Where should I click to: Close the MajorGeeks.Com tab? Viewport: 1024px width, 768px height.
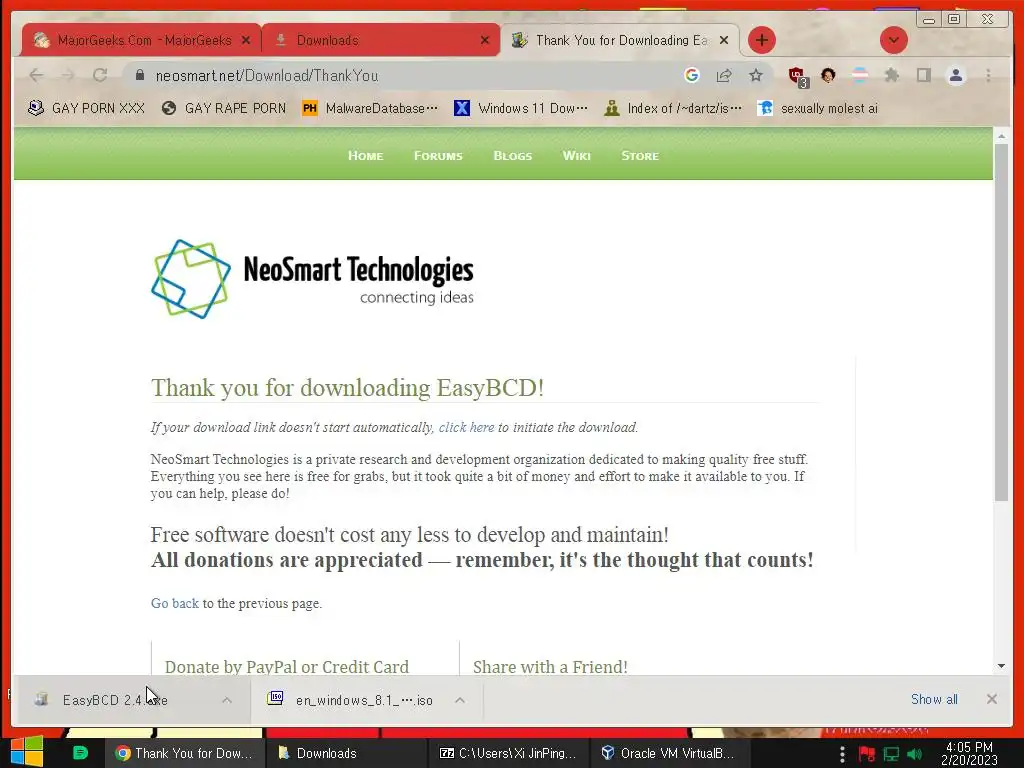246,40
